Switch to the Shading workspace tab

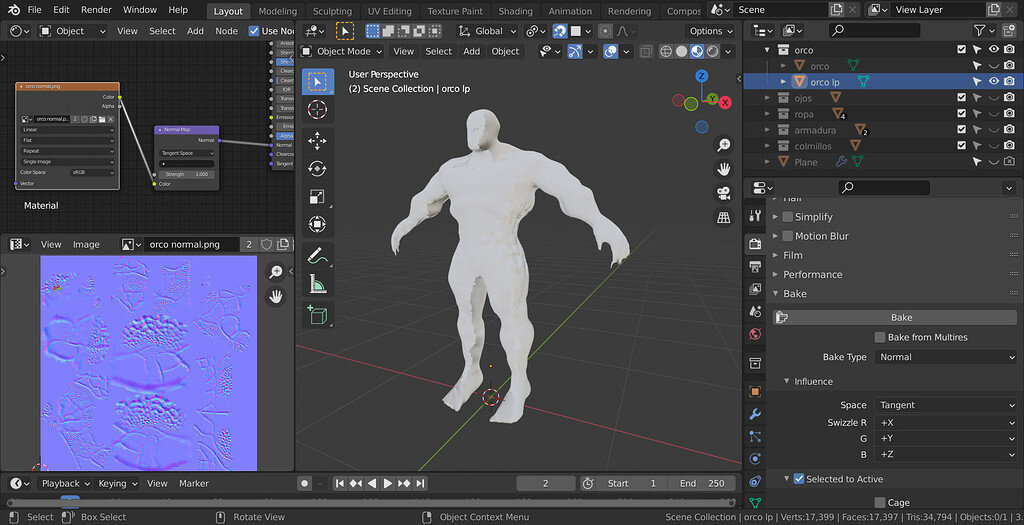515,10
